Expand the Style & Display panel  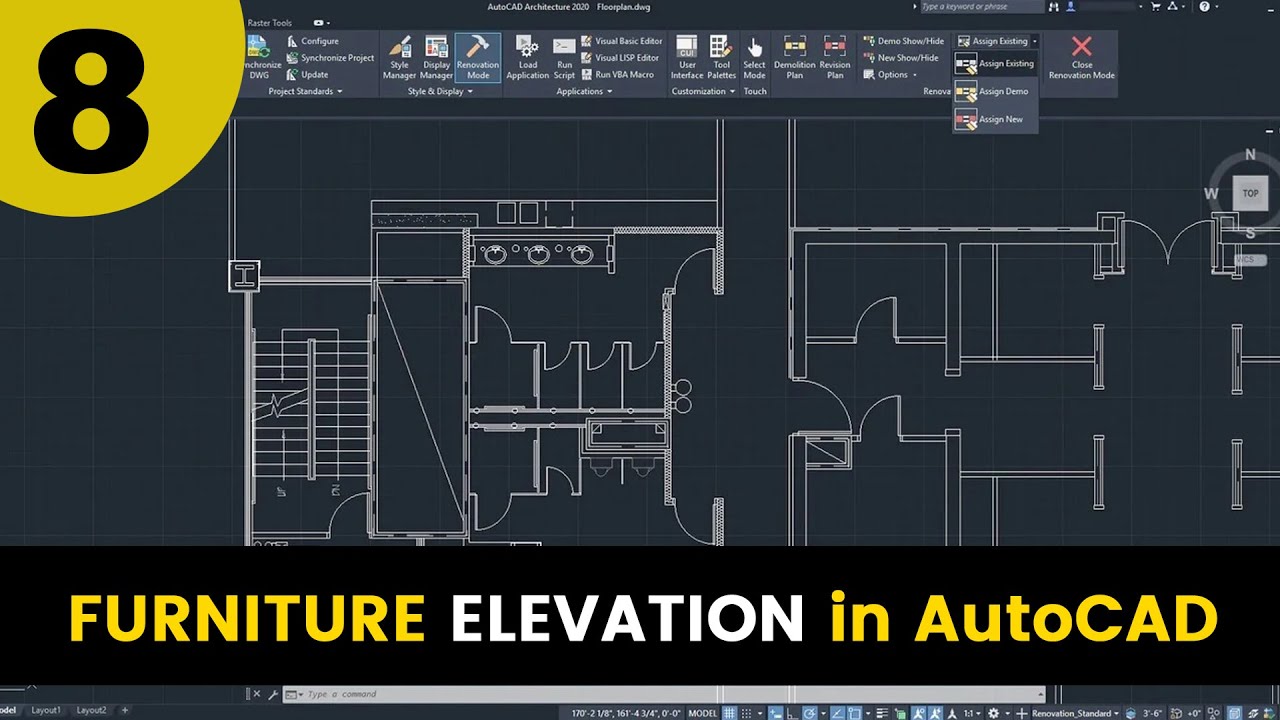click(440, 91)
